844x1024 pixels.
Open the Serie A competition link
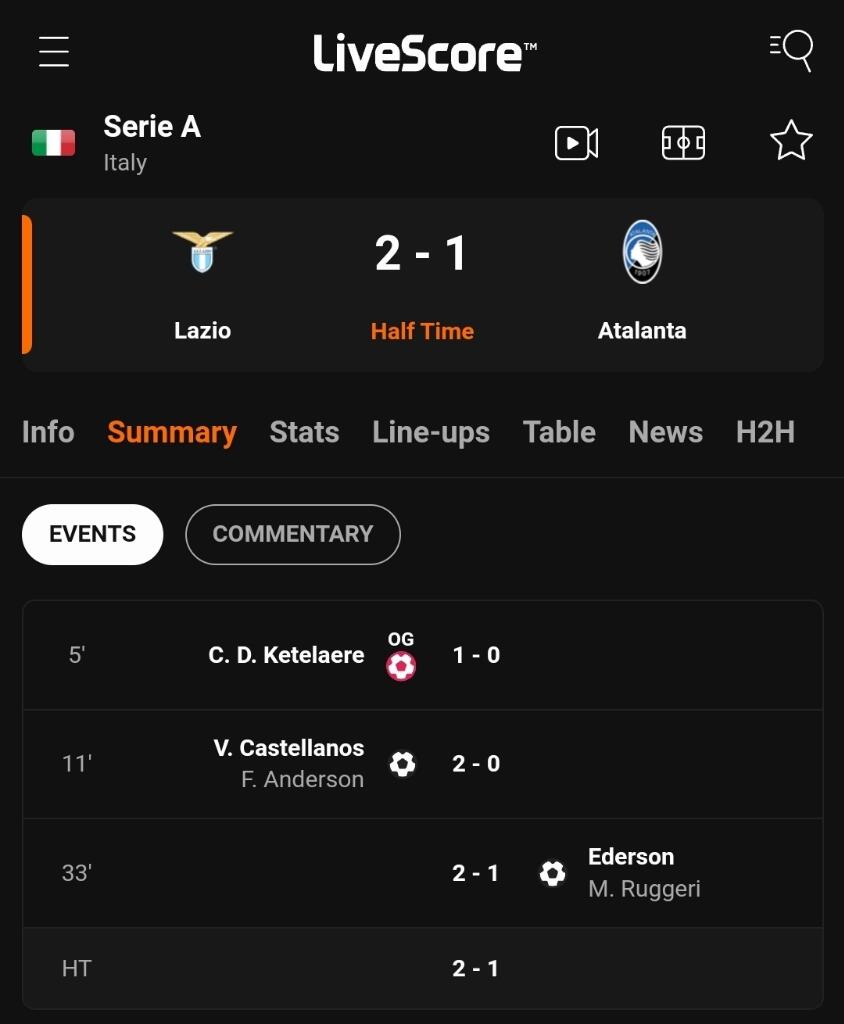pyautogui.click(x=152, y=127)
